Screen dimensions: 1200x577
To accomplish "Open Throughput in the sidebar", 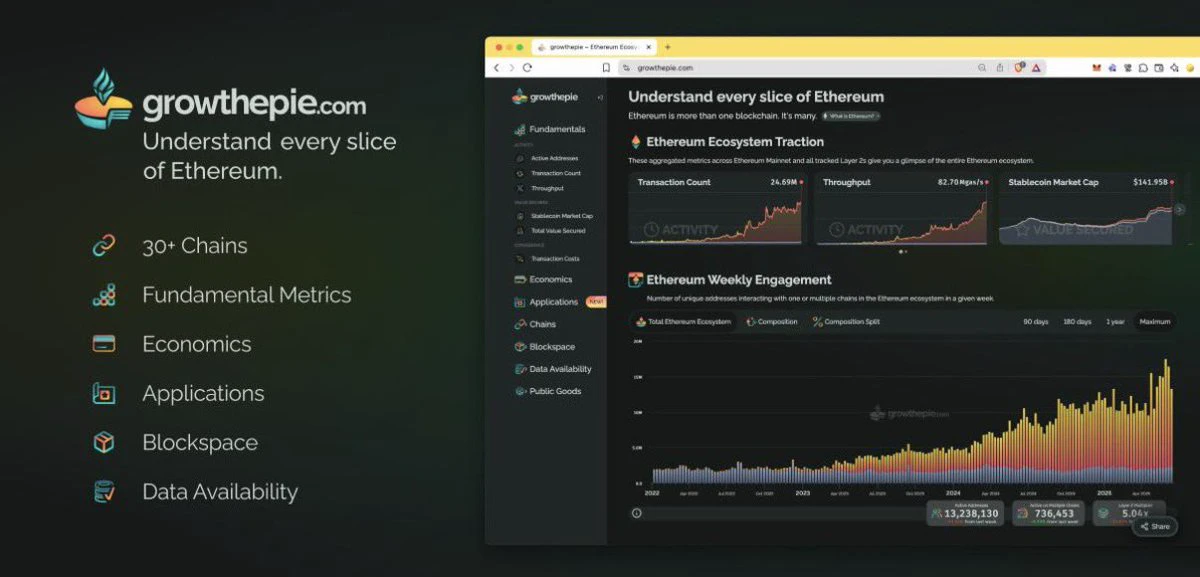I will click(x=540, y=188).
